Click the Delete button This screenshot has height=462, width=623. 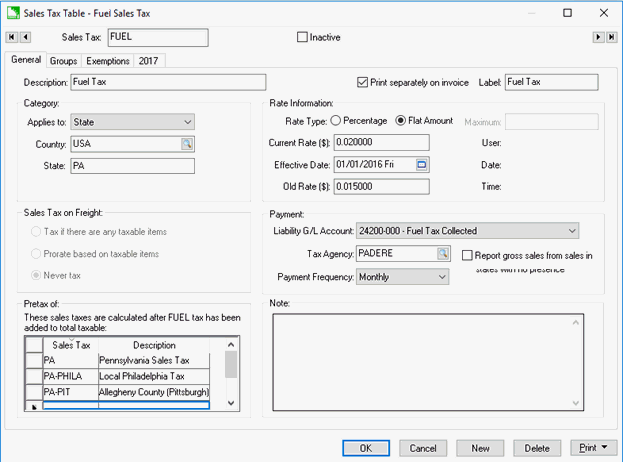click(x=537, y=448)
